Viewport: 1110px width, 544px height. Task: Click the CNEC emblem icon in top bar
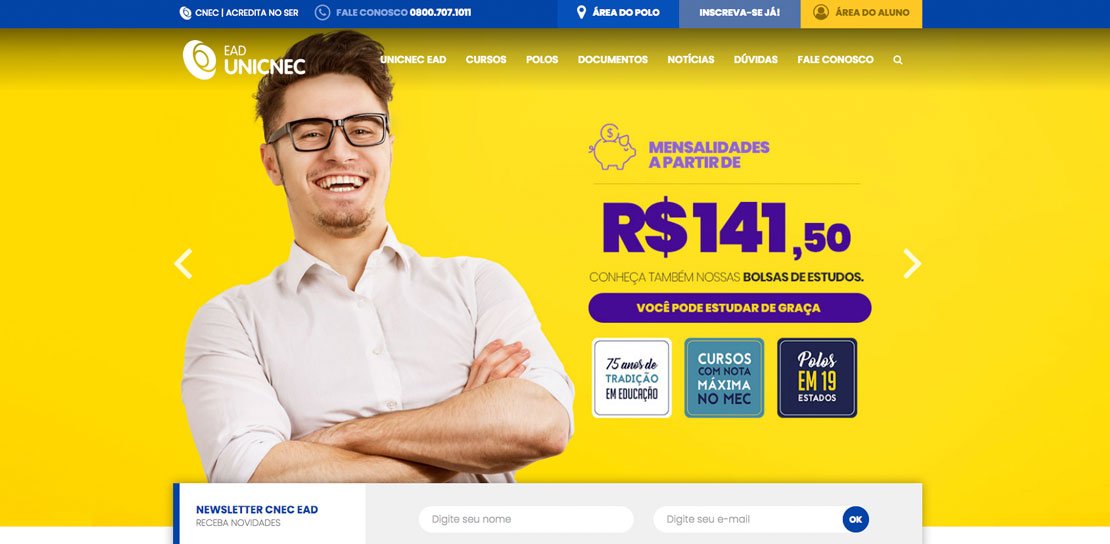(x=185, y=13)
